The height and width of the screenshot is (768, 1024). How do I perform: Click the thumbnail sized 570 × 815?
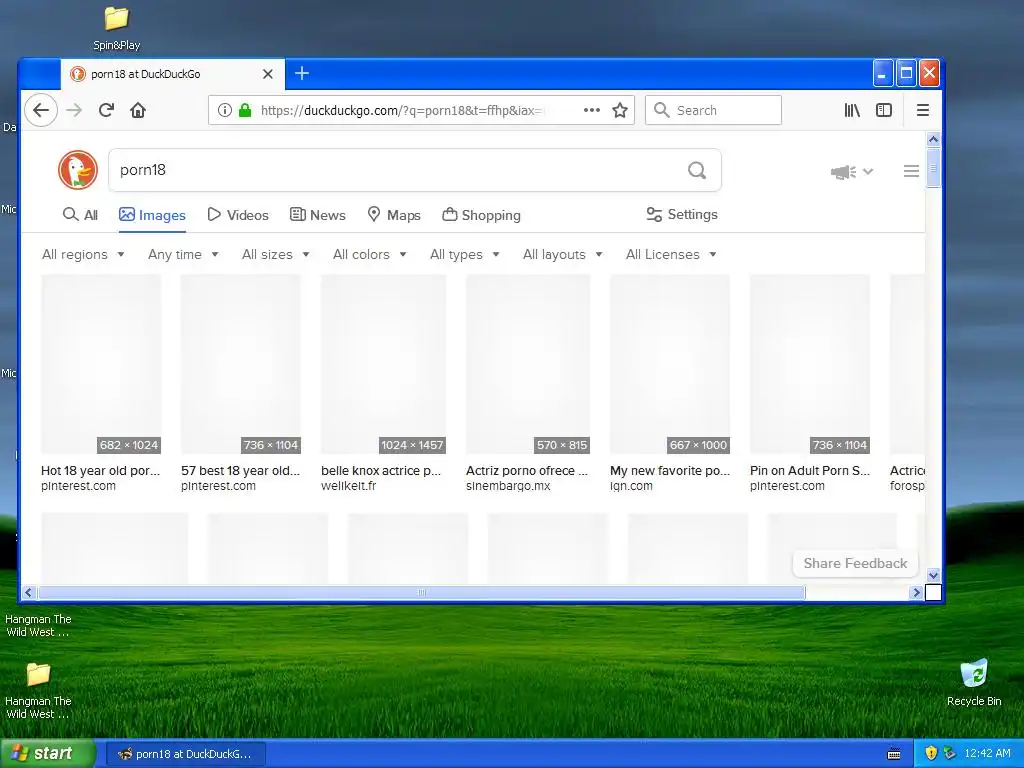[x=528, y=364]
